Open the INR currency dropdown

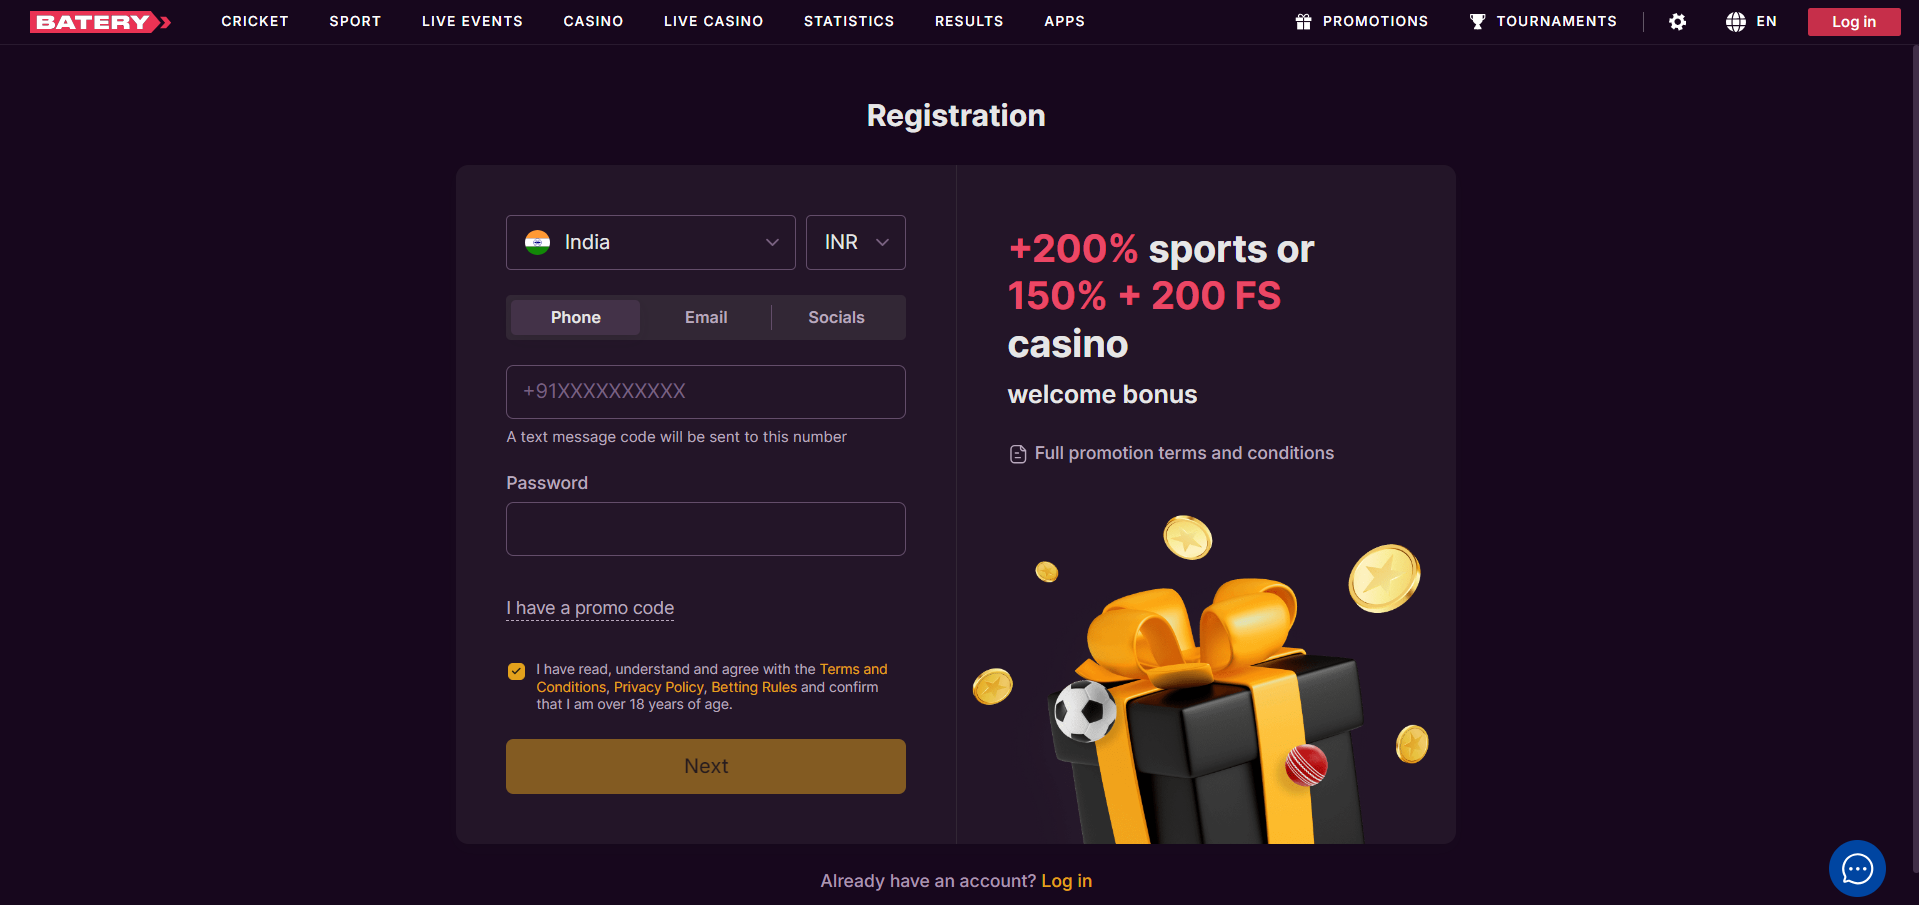pyautogui.click(x=855, y=243)
